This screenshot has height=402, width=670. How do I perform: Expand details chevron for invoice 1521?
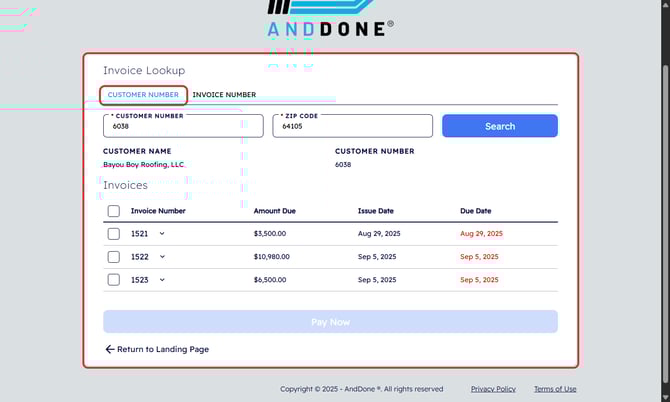(x=162, y=233)
